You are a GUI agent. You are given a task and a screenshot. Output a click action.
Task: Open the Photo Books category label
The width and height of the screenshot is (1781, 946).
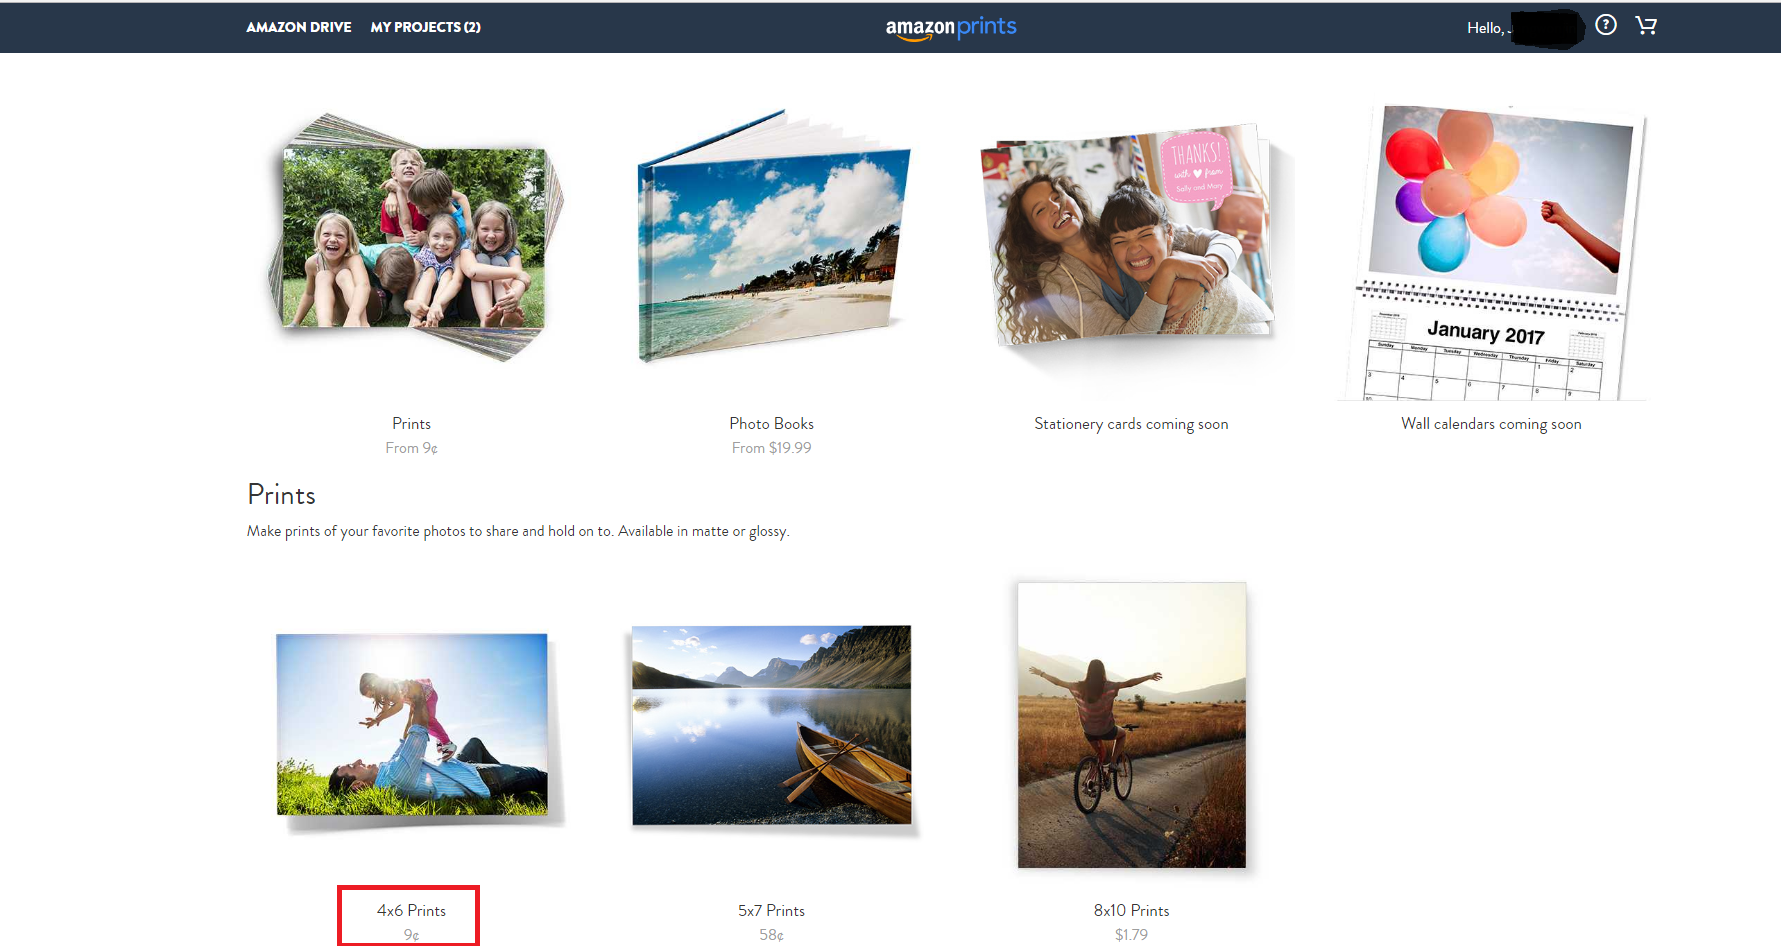click(x=771, y=424)
